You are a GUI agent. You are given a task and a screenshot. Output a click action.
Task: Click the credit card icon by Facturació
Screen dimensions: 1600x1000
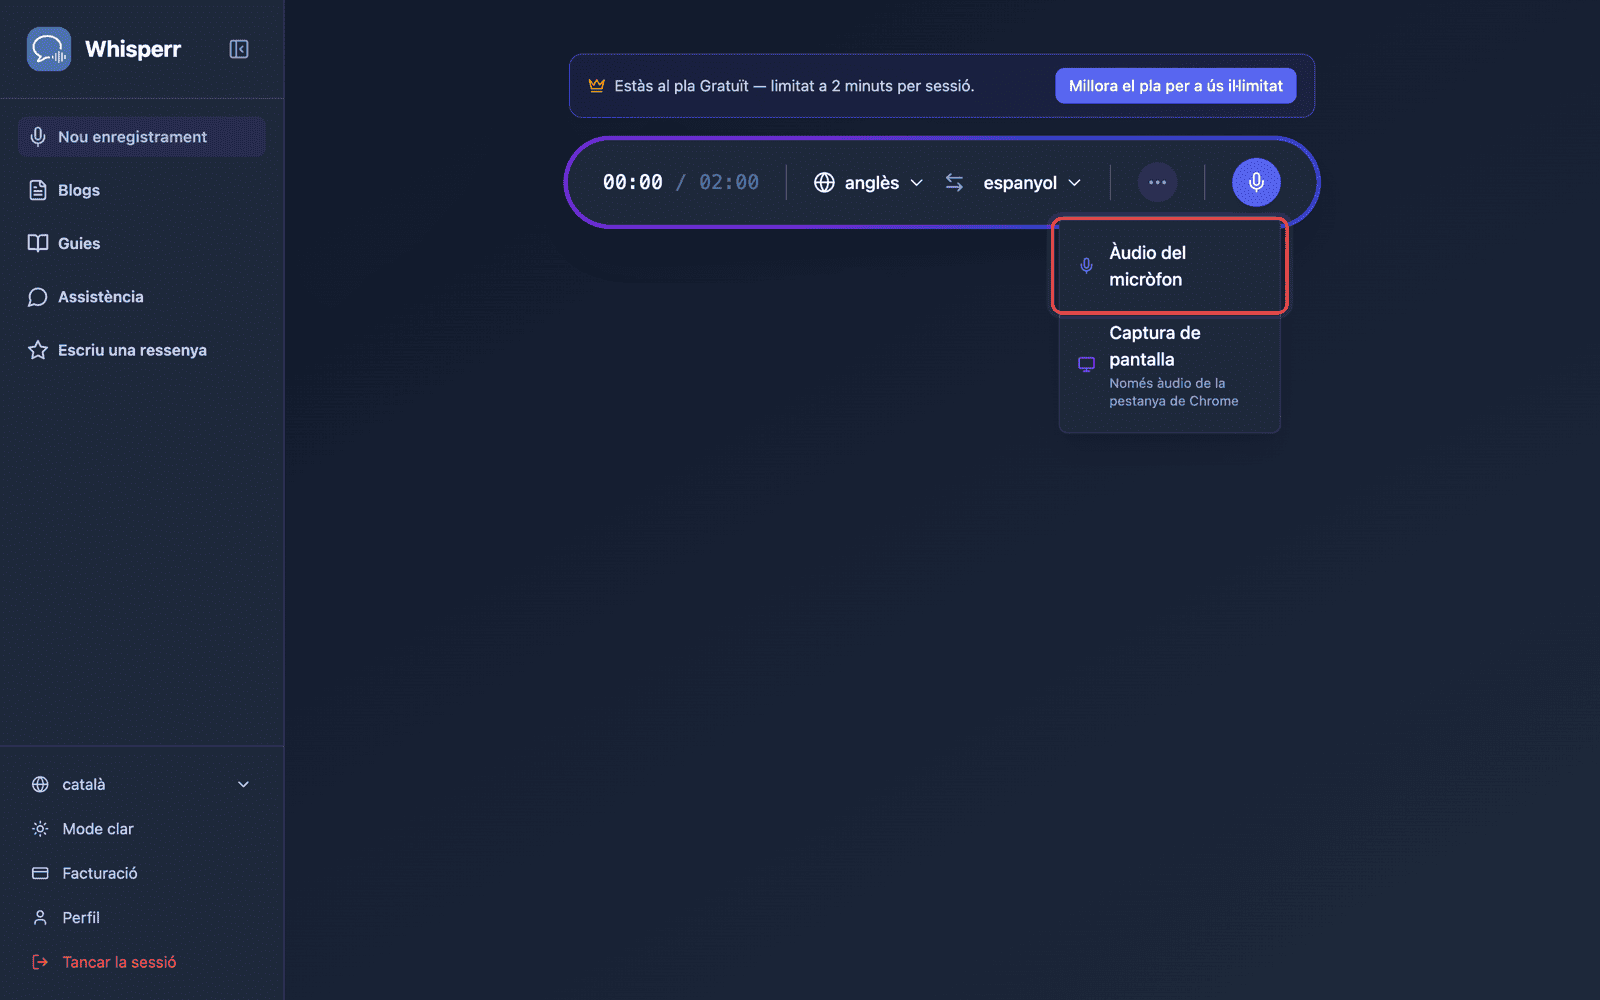(x=40, y=873)
